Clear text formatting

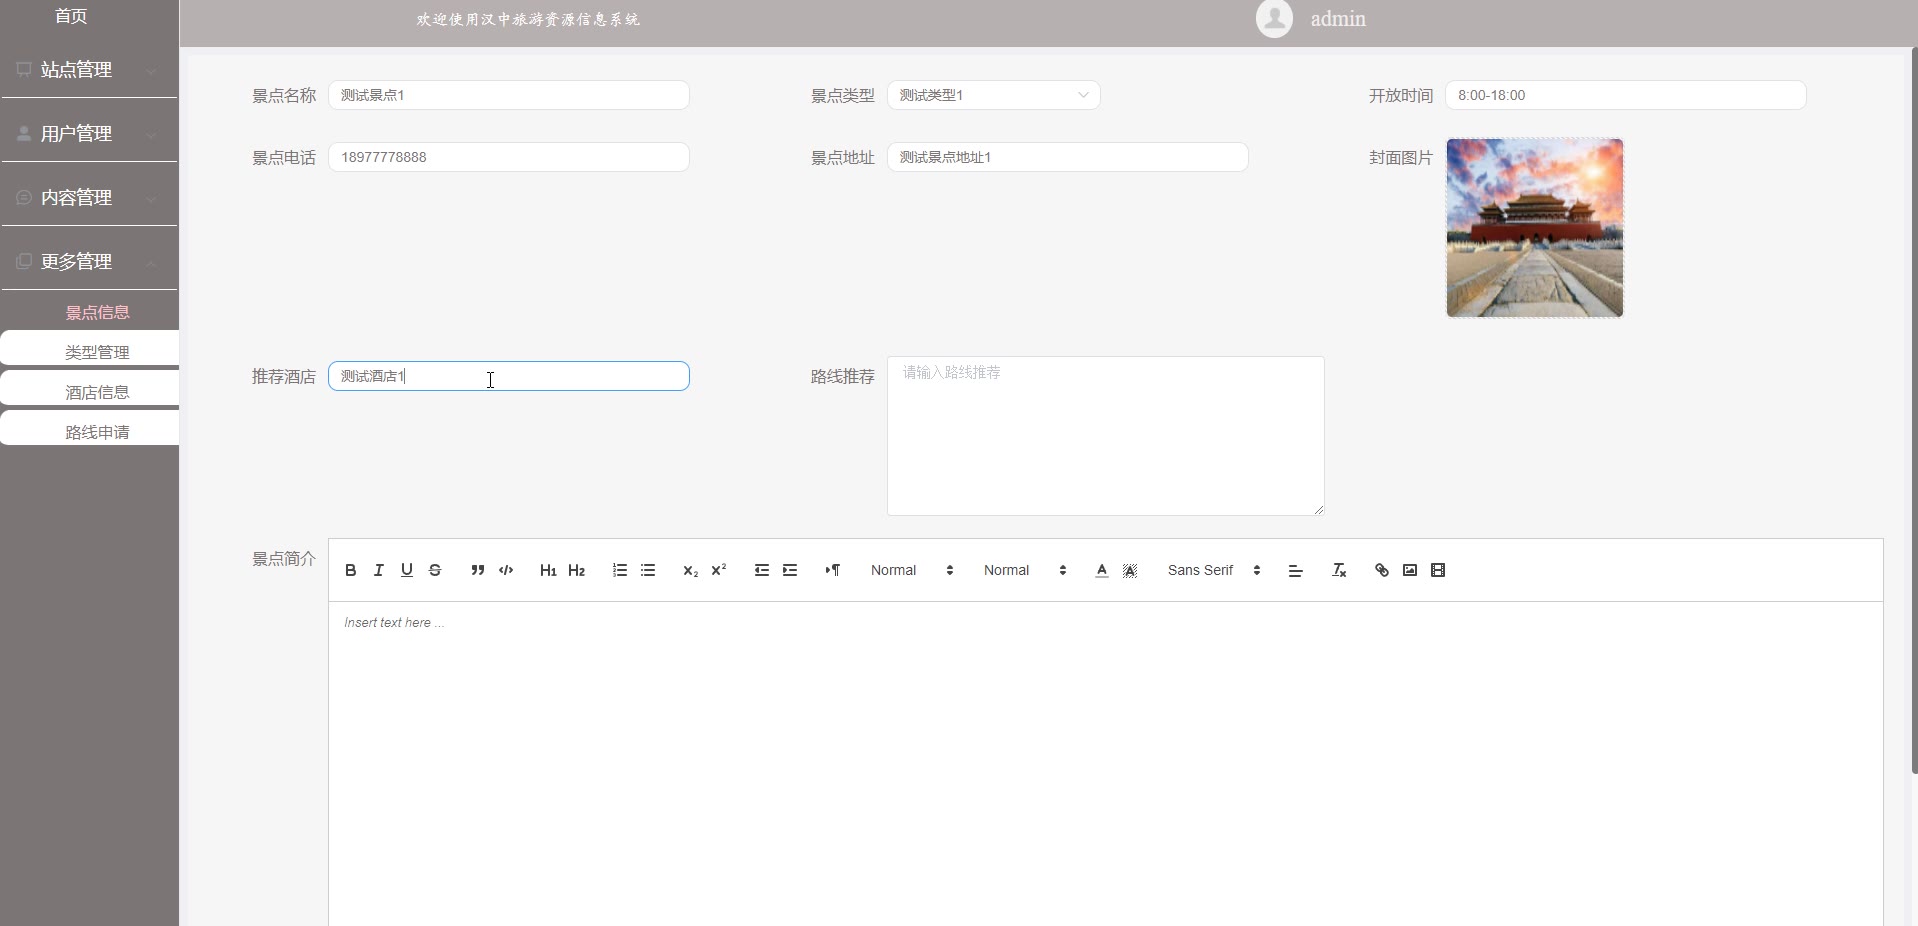pos(1339,570)
